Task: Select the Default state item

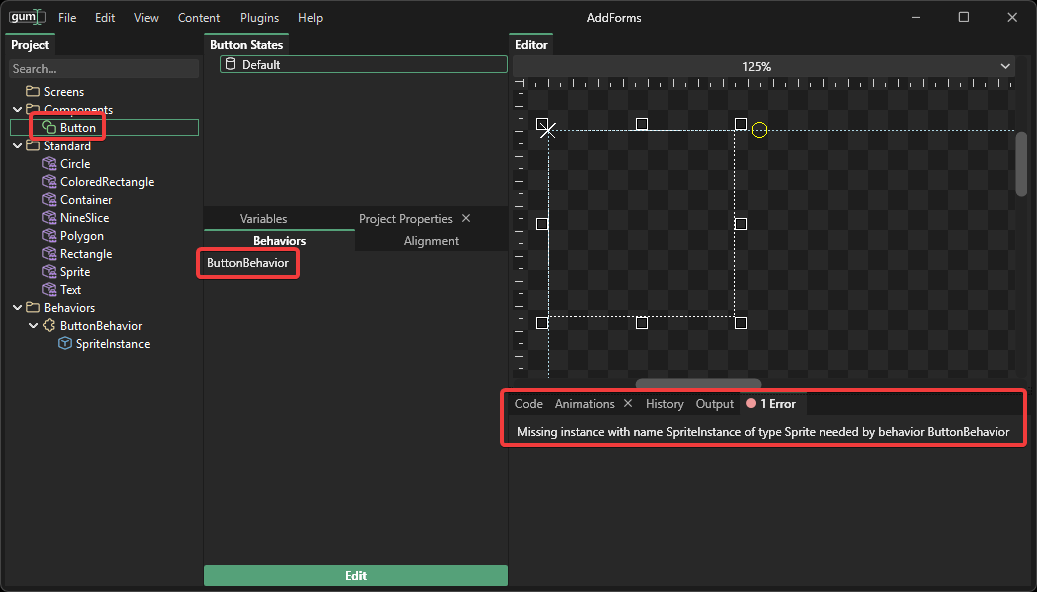Action: point(364,65)
